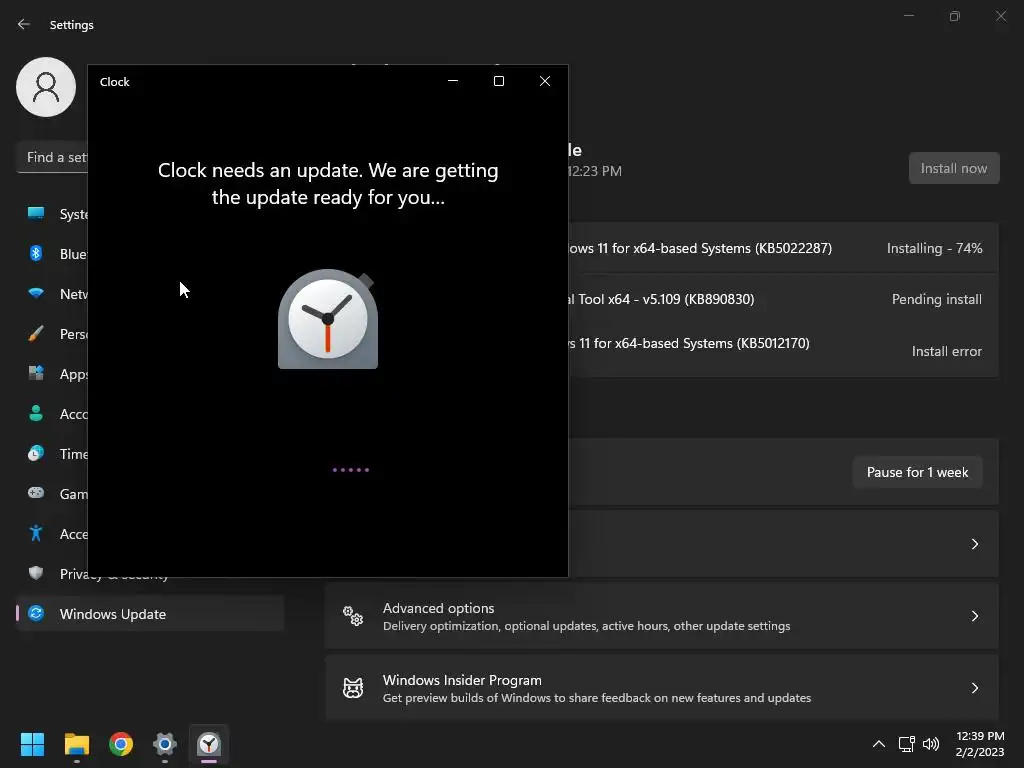
Task: Click the Clock needs an update message
Action: (x=328, y=184)
